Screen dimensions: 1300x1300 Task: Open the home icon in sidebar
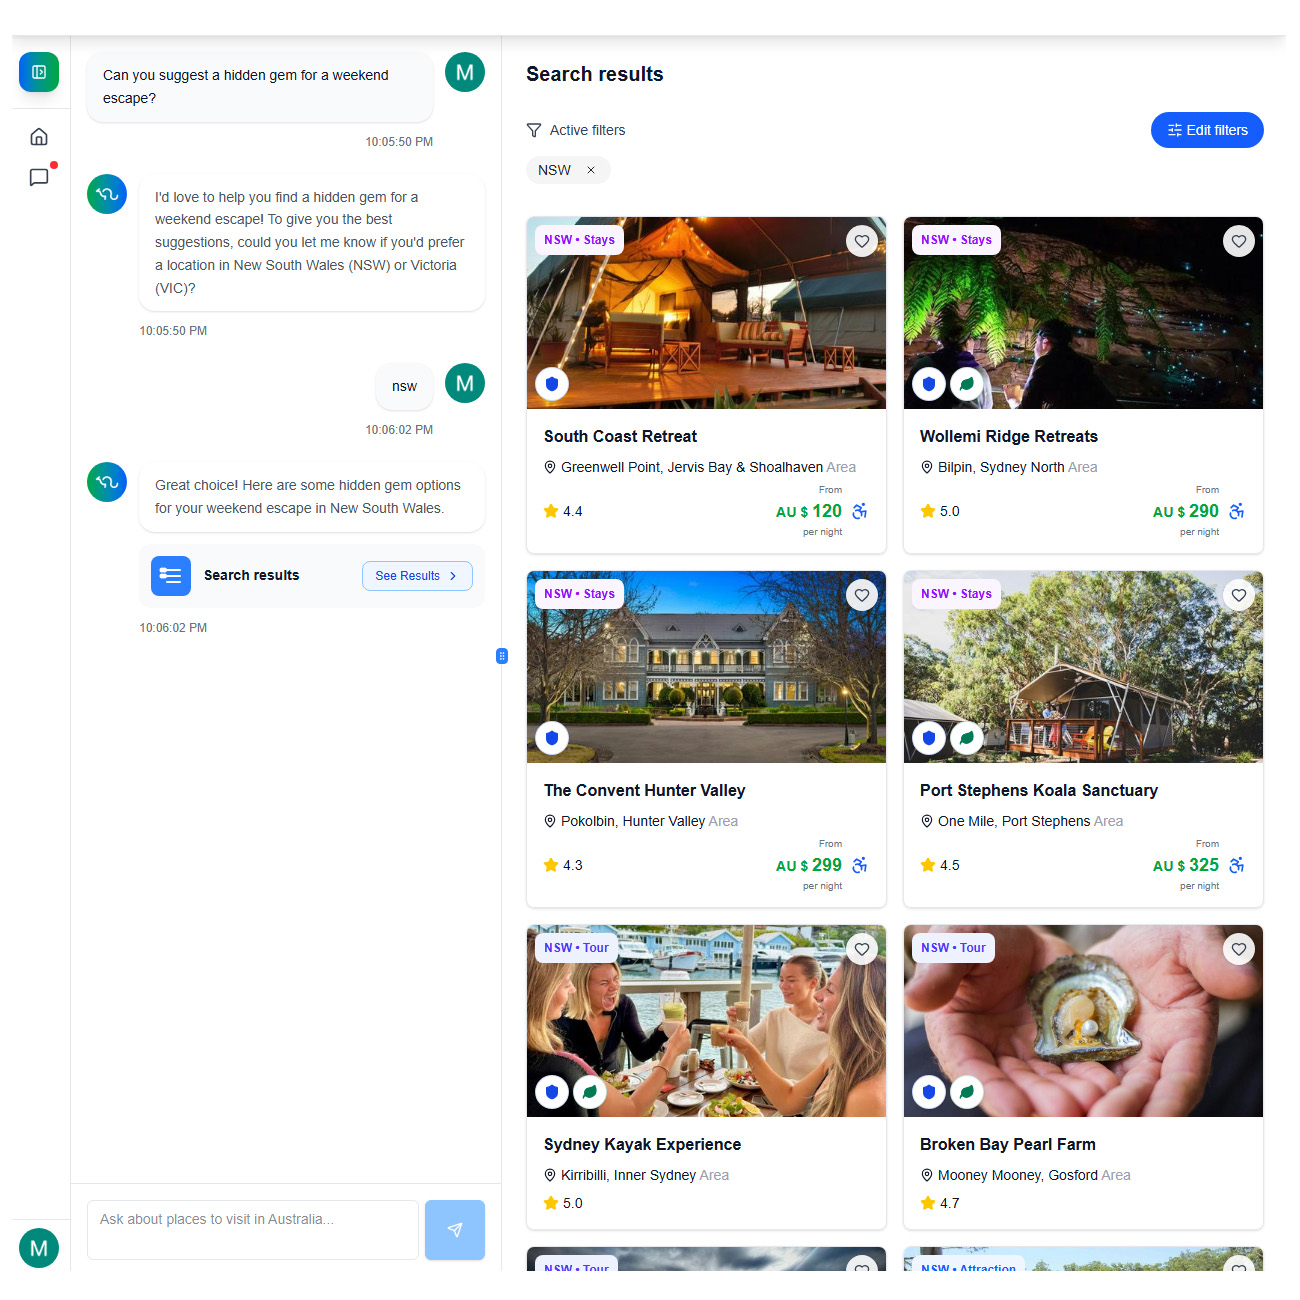coord(39,137)
